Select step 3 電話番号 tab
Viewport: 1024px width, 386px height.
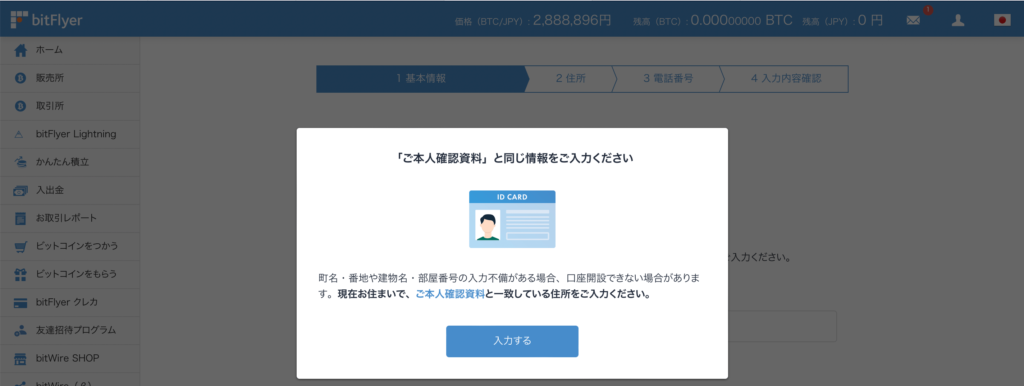pyautogui.click(x=668, y=78)
